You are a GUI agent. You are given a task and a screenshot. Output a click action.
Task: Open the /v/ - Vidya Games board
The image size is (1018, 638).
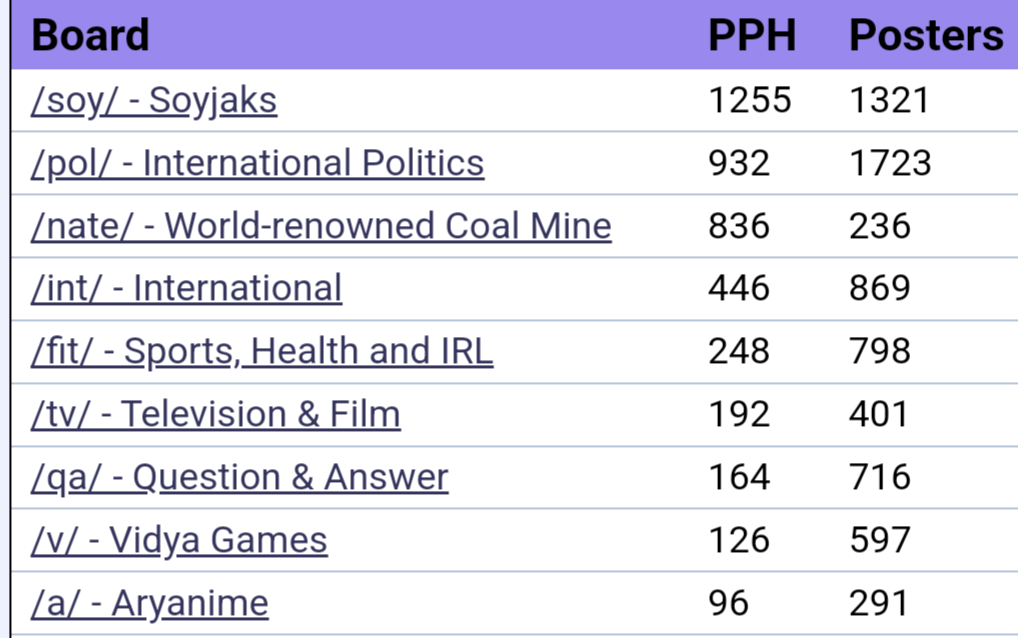click(179, 540)
